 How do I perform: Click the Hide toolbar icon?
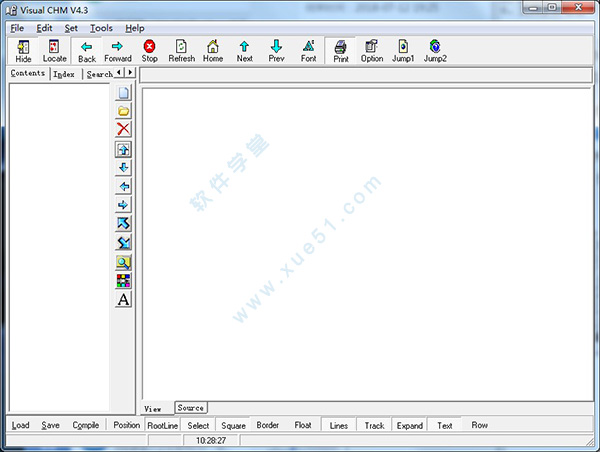coord(23,51)
